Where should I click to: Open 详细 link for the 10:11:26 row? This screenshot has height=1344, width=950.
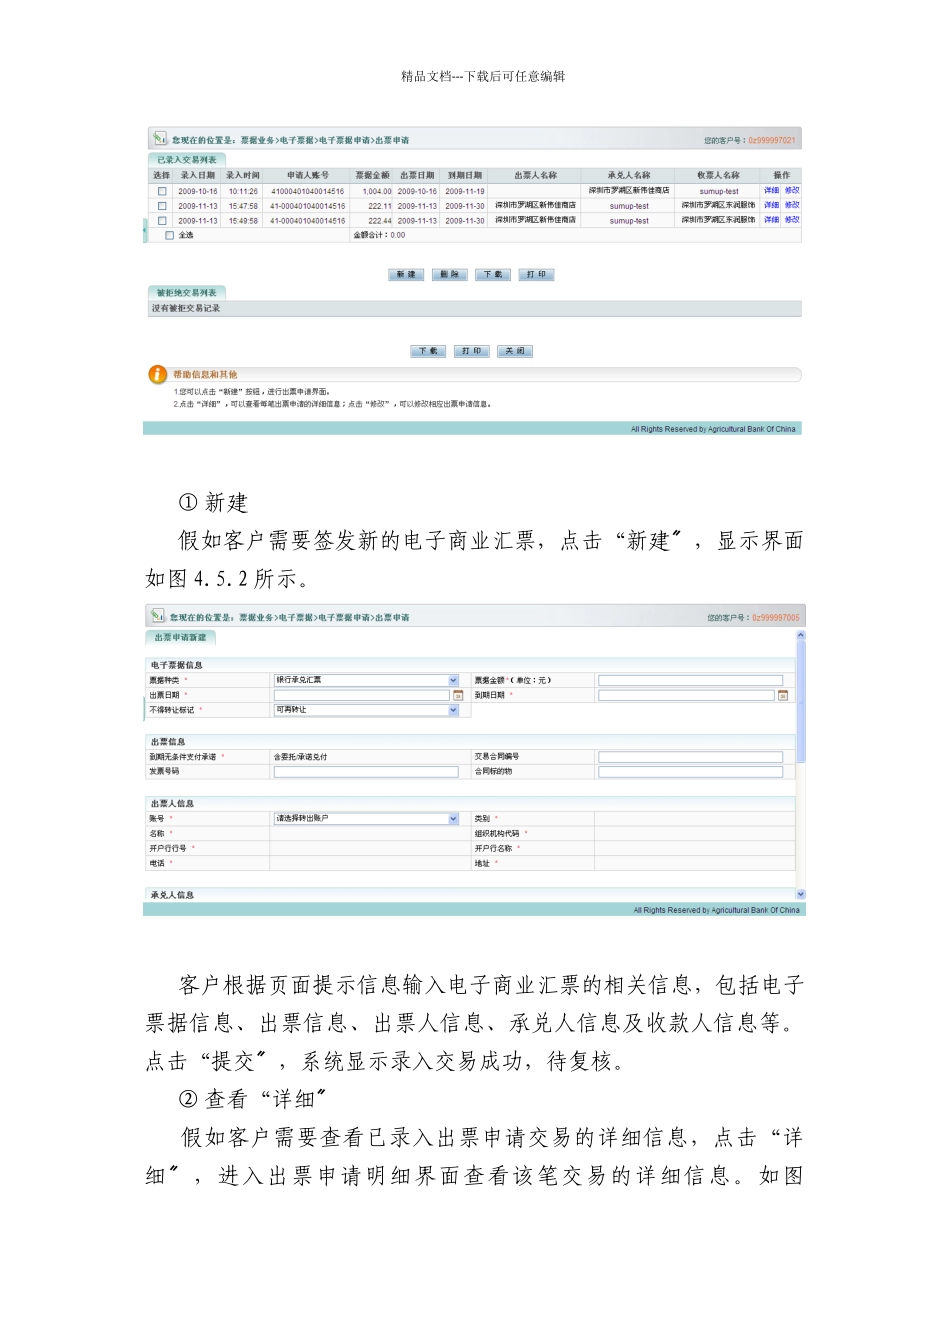771,190
